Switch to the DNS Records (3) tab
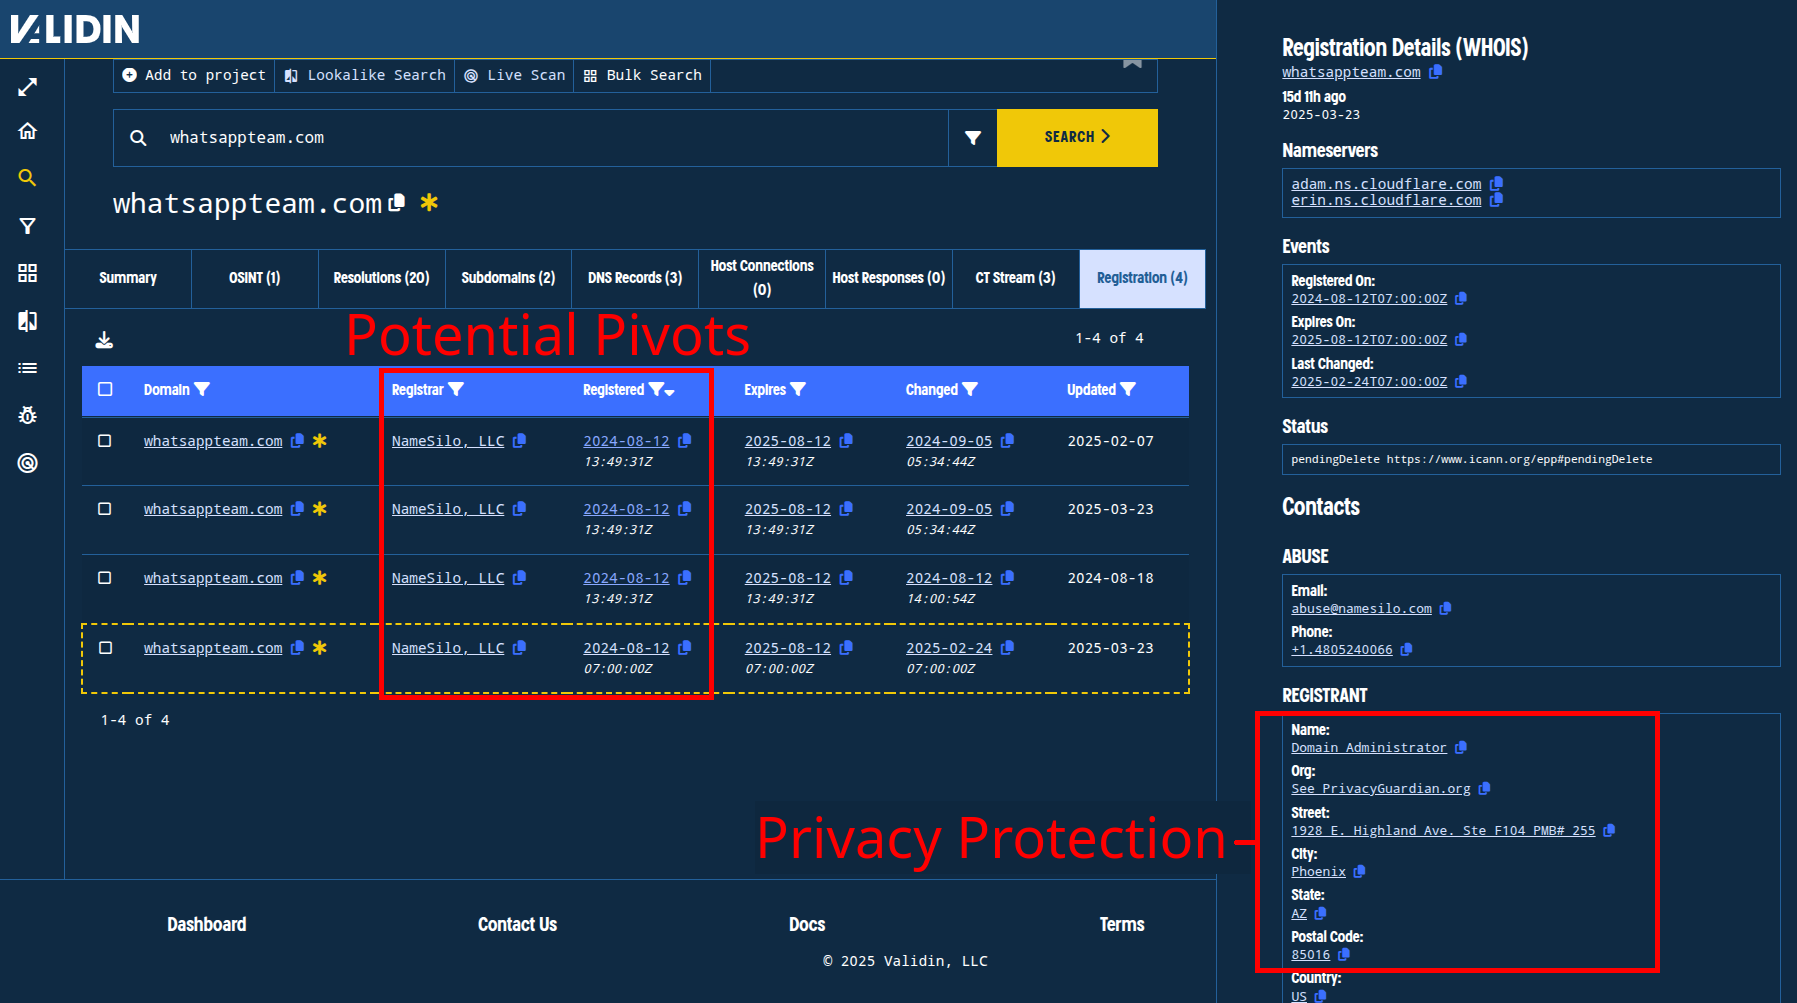Viewport: 1797px width, 1003px height. [x=635, y=278]
